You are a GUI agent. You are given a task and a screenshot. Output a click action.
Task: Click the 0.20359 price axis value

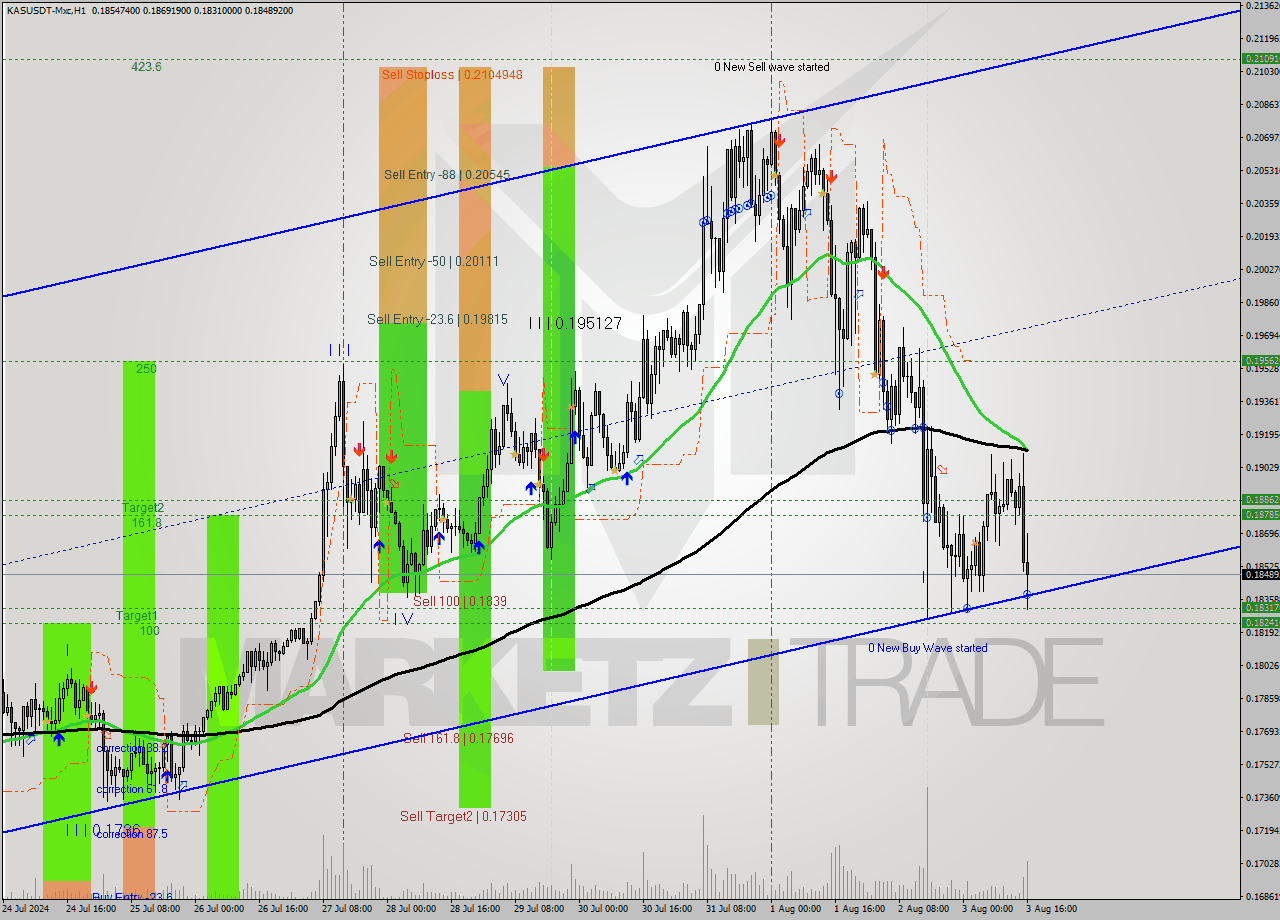click(x=1261, y=203)
